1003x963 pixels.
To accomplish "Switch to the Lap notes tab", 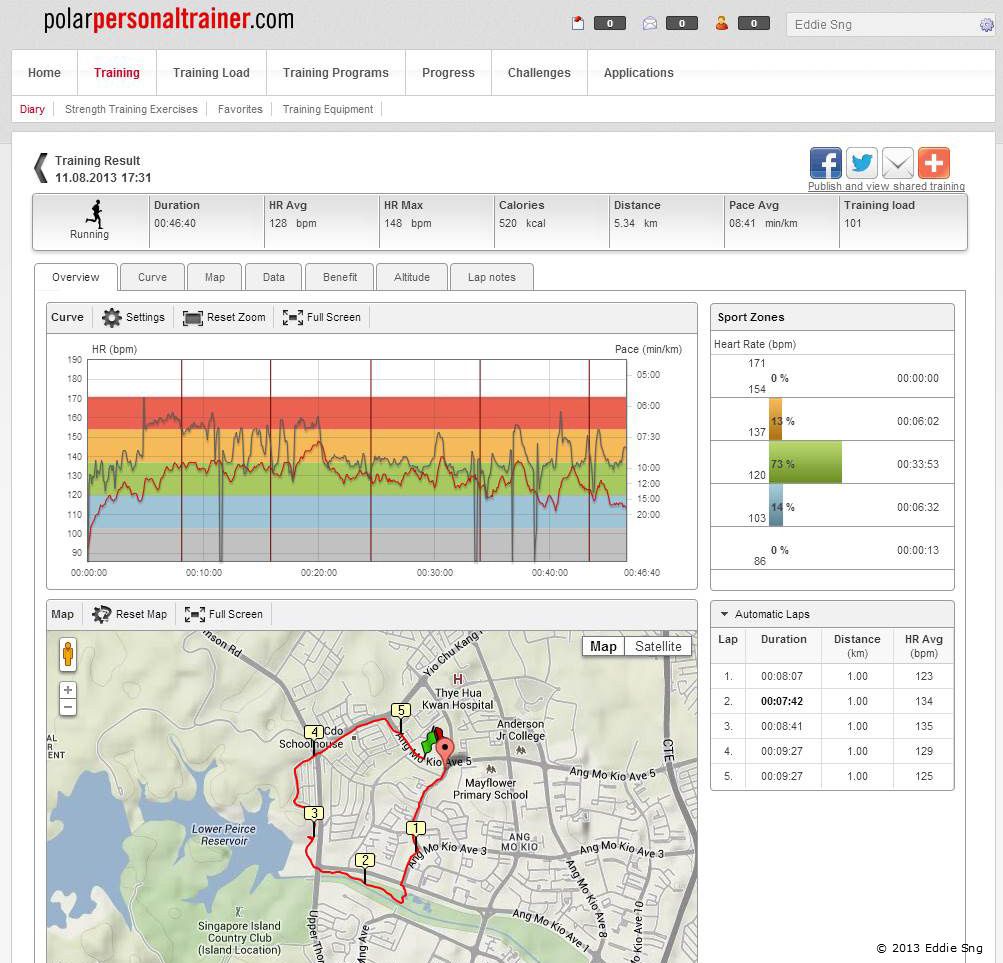I will coord(492,277).
